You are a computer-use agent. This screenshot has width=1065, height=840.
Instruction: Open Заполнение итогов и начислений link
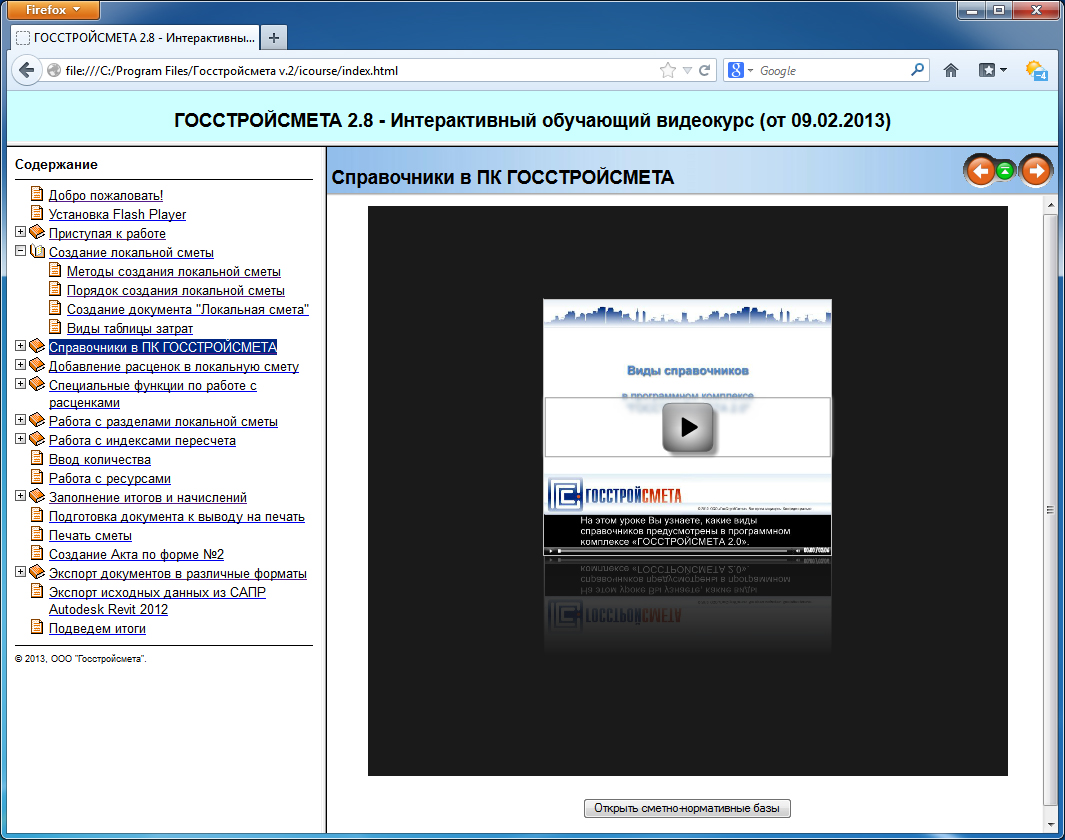(x=148, y=498)
